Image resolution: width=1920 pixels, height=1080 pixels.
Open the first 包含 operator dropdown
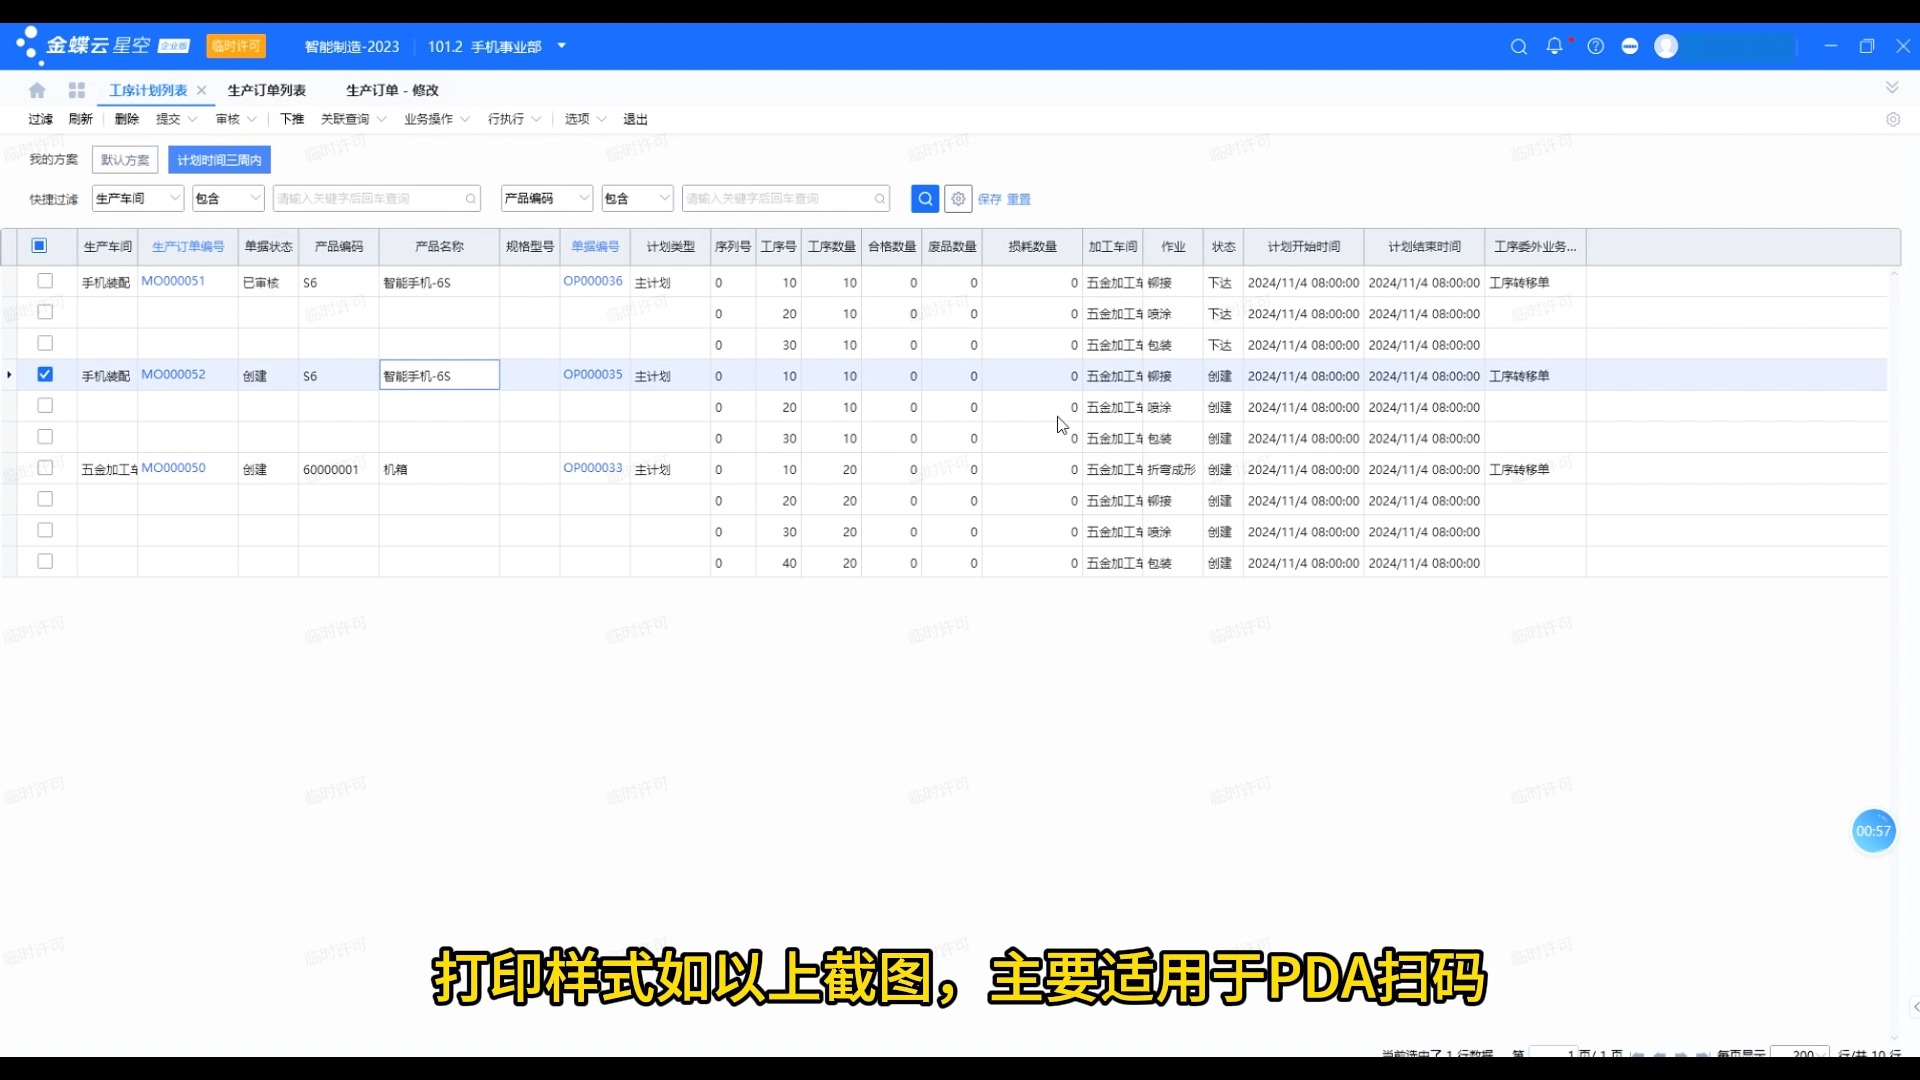(x=228, y=199)
